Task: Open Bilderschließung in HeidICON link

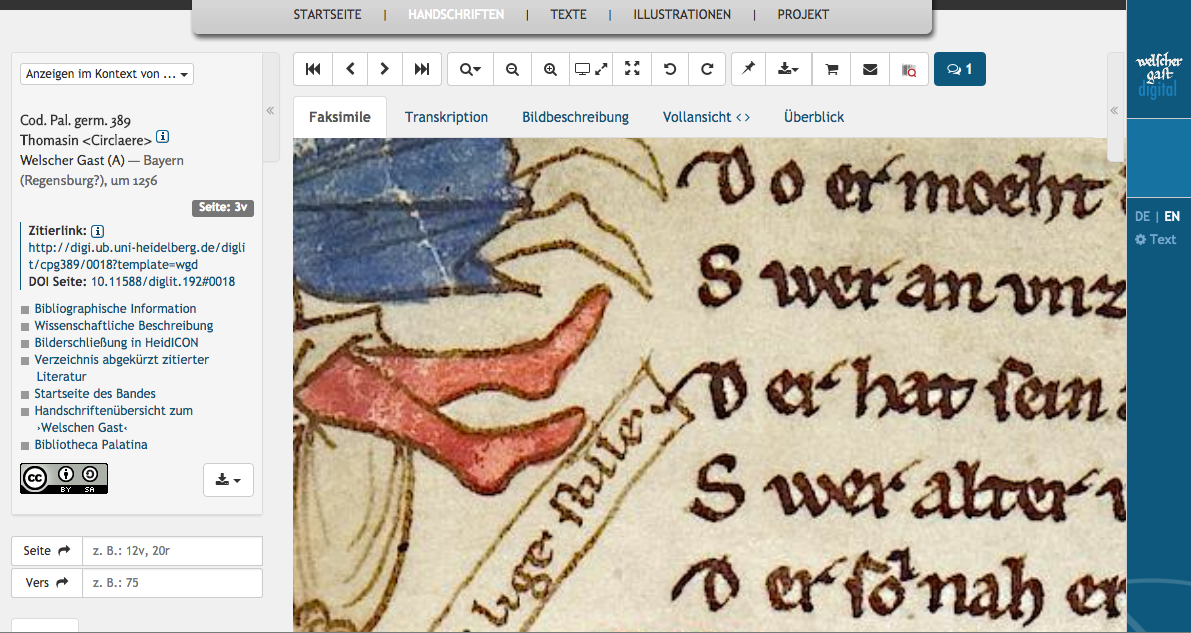Action: tap(116, 343)
